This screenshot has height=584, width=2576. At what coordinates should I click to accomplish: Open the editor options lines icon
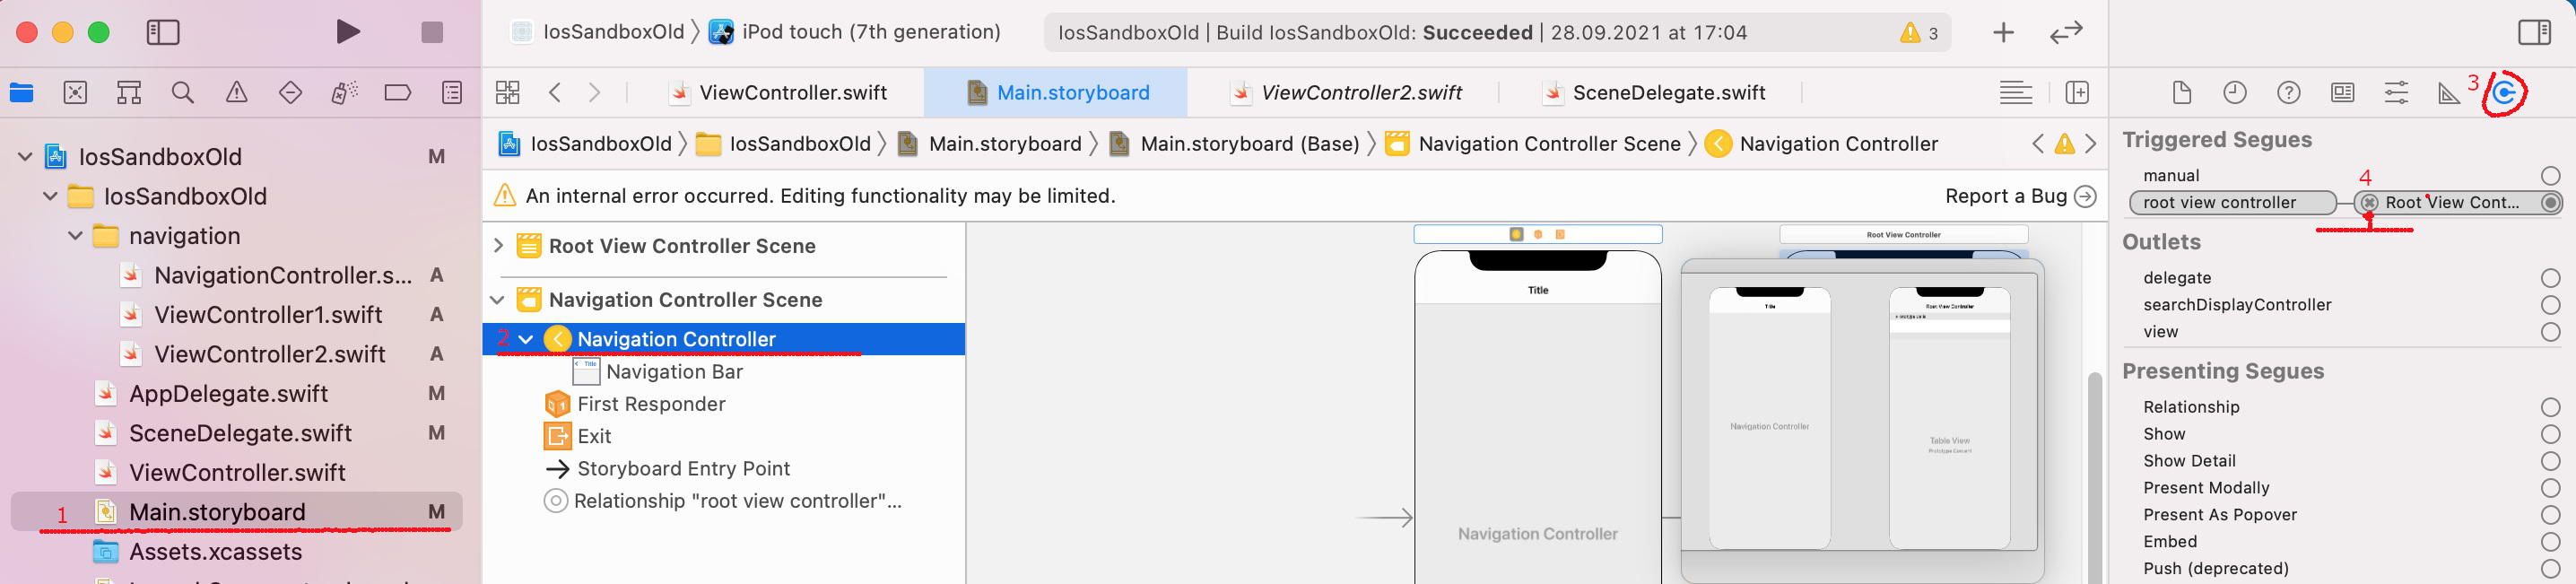point(2016,93)
